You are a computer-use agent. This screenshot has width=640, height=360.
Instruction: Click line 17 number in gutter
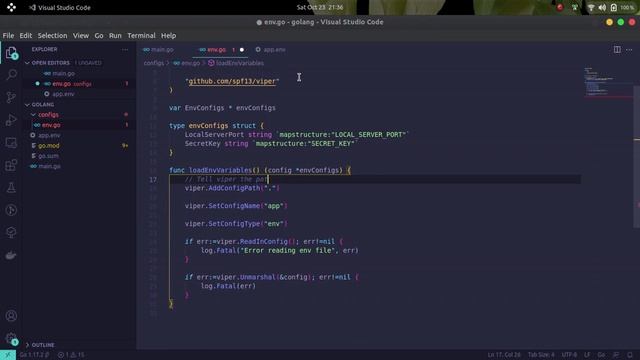(153, 180)
